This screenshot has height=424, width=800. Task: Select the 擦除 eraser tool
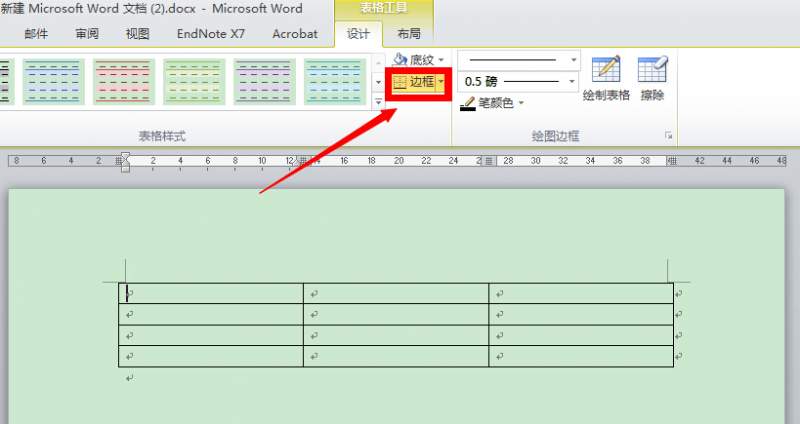click(x=652, y=78)
